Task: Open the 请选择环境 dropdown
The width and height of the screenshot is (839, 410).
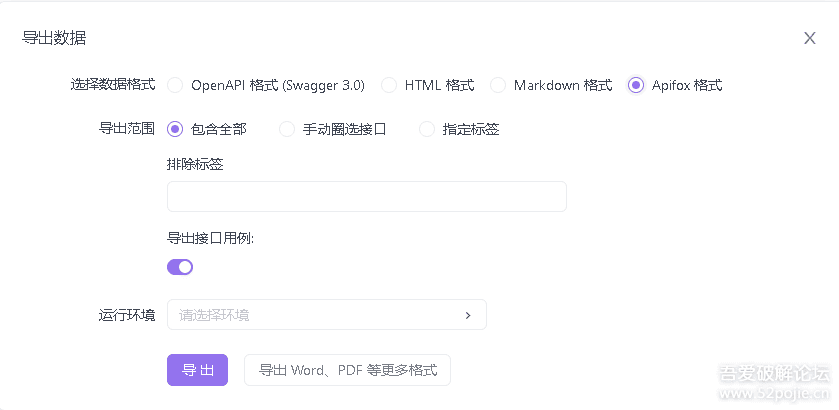Action: coord(327,315)
